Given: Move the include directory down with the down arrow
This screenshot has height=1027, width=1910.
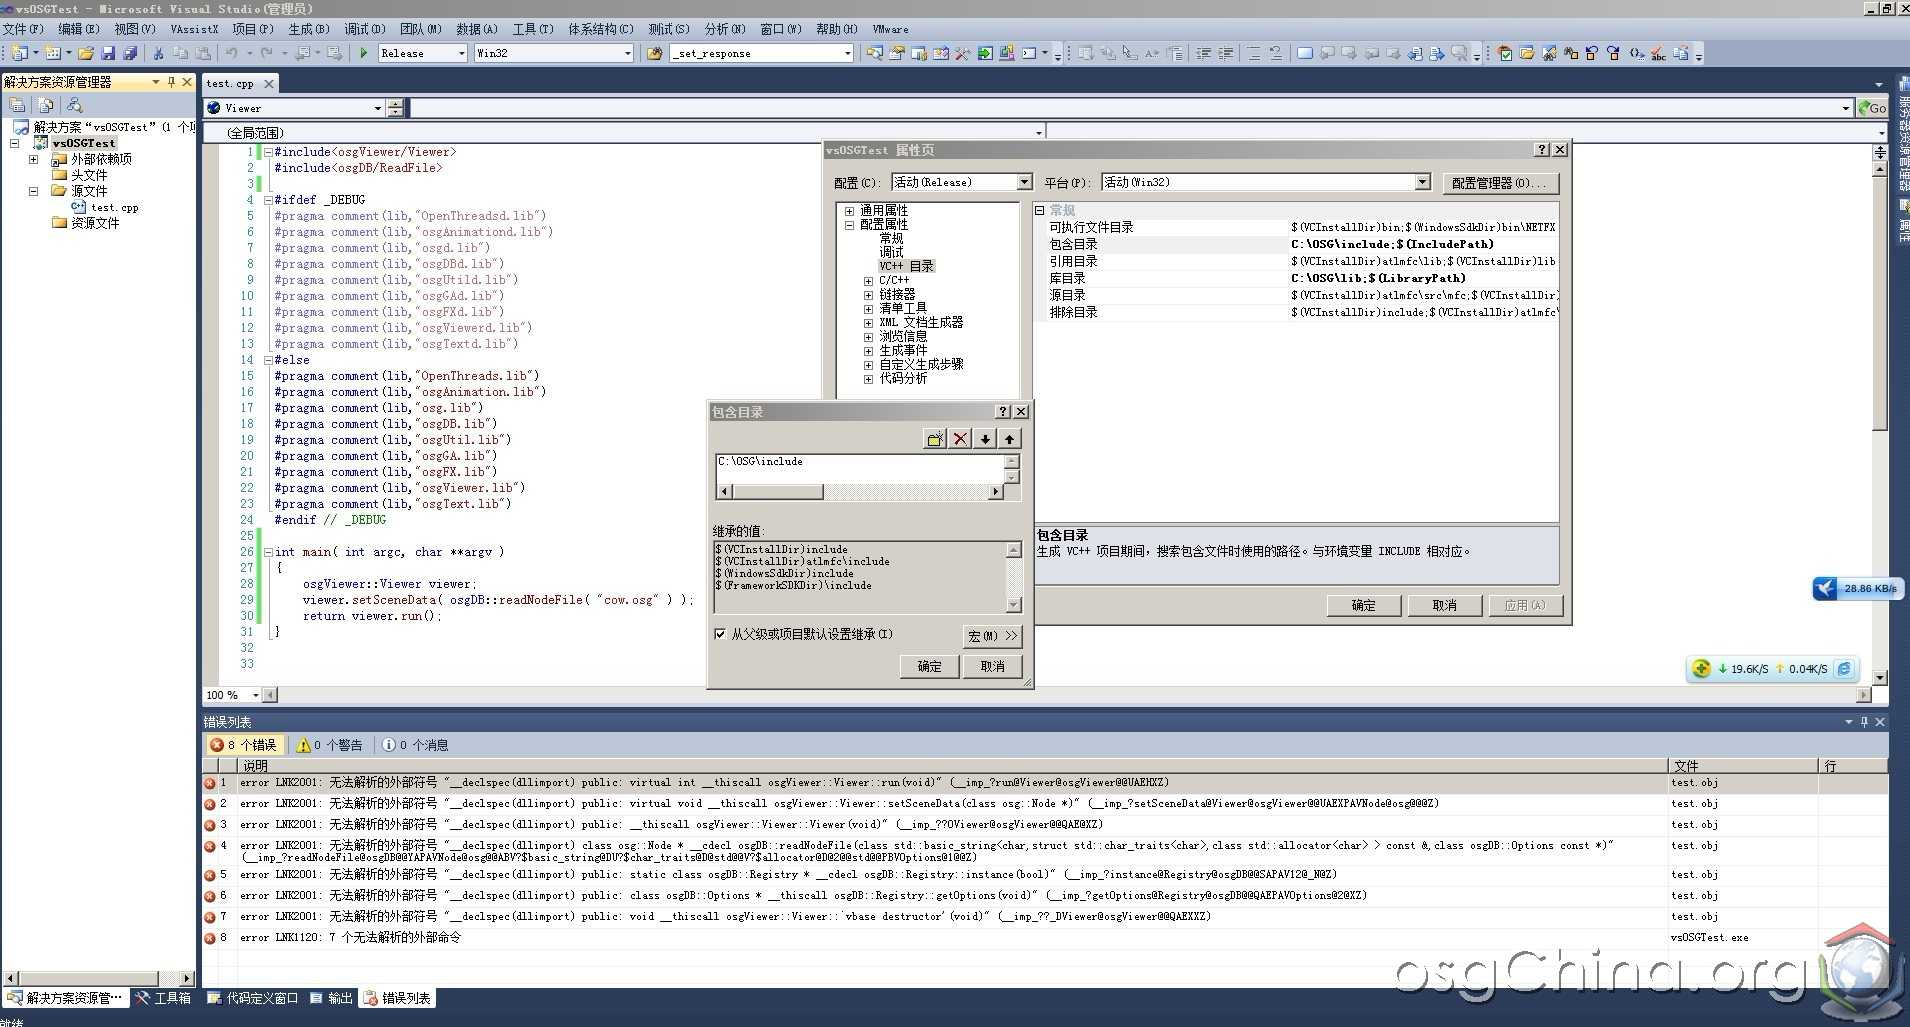Looking at the screenshot, I should (x=985, y=439).
